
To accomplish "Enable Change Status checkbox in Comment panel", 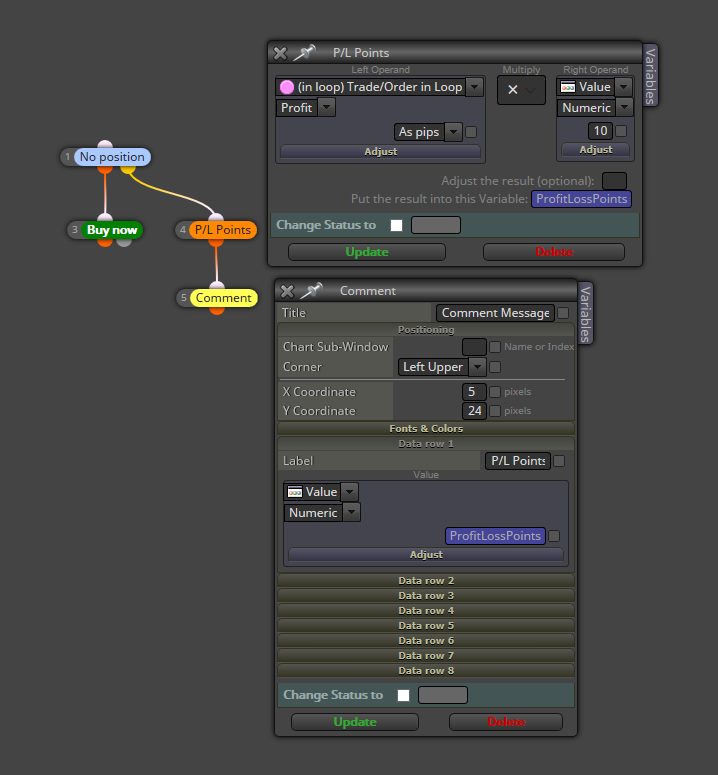I will pyautogui.click(x=403, y=695).
